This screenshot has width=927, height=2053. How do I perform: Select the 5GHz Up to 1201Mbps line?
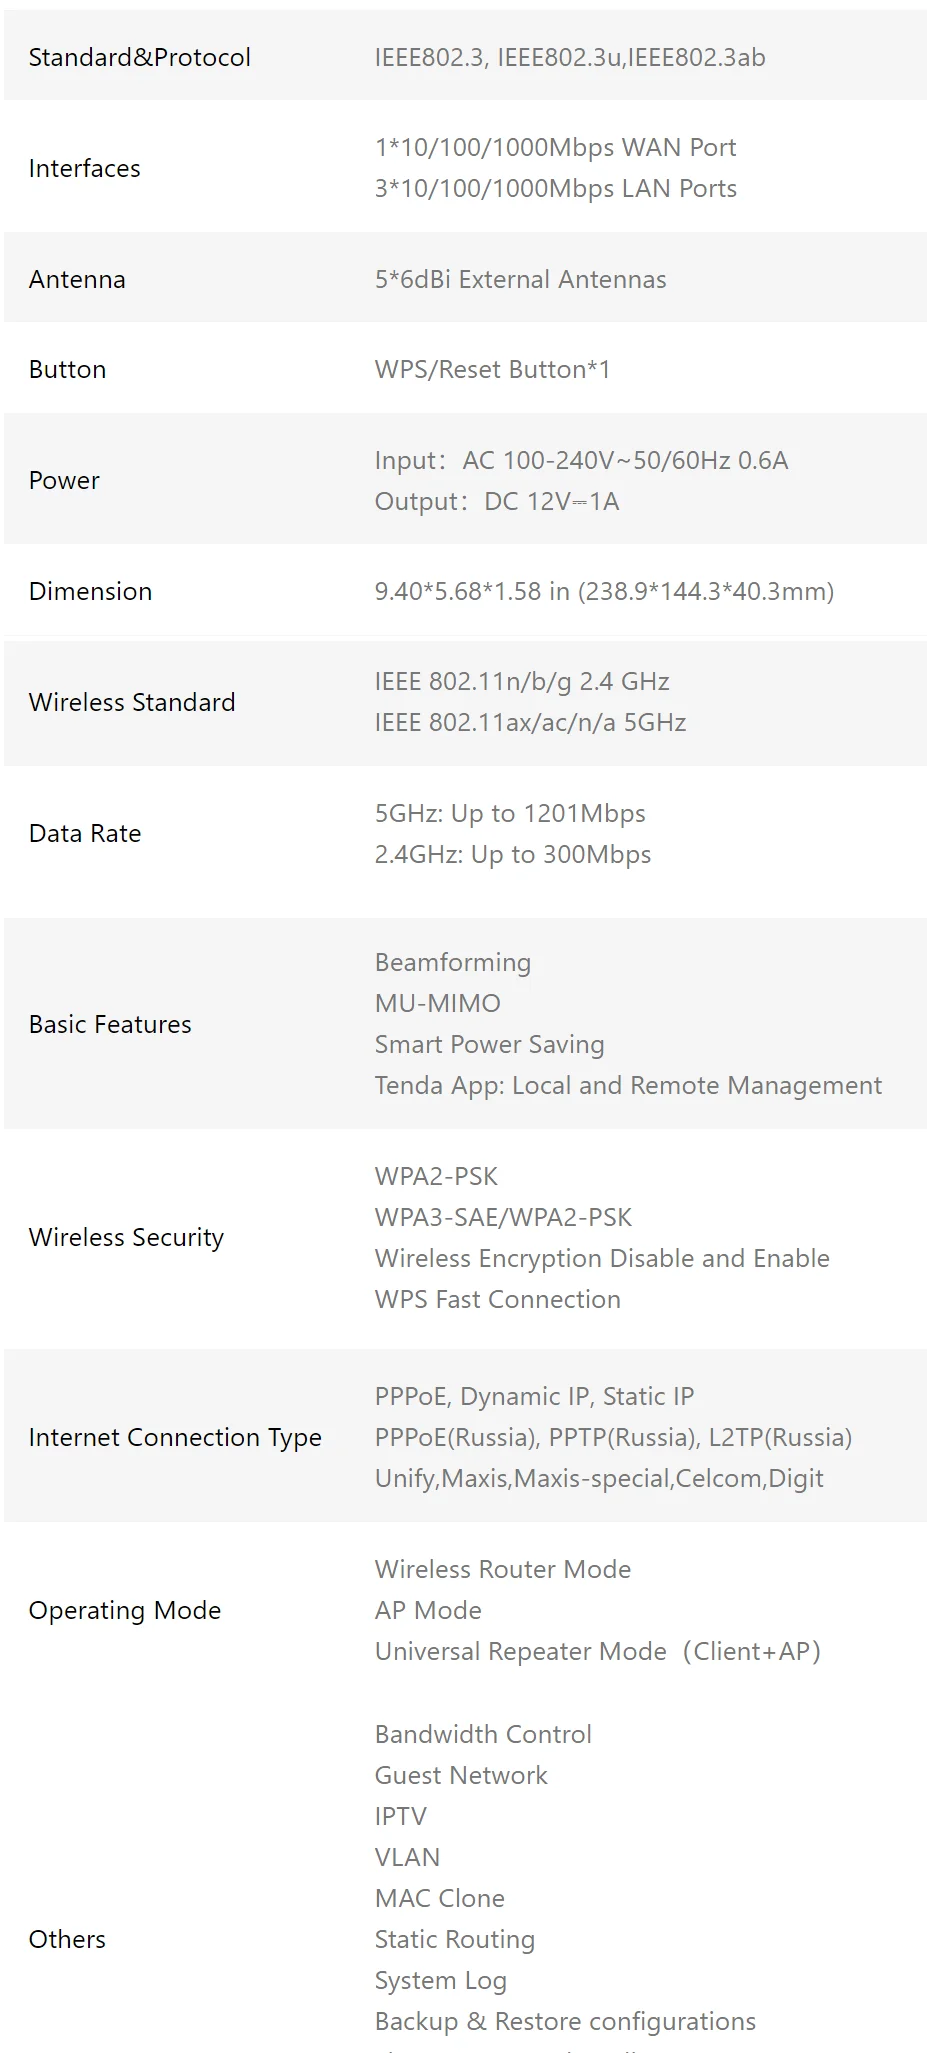[x=510, y=814]
